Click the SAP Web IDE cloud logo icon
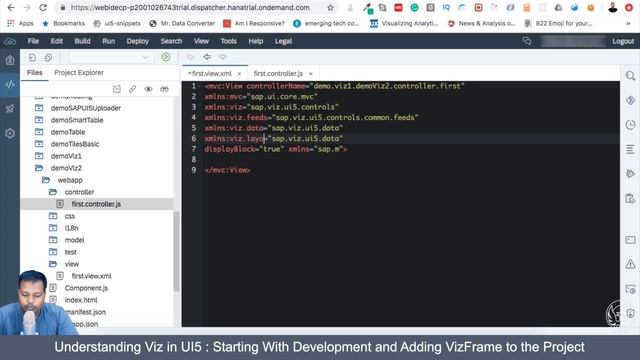The image size is (640, 360). tap(10, 41)
